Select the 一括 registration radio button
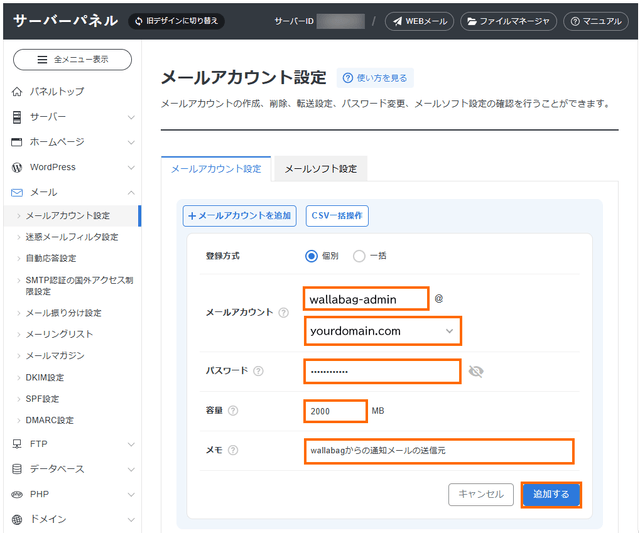Image resolution: width=640 pixels, height=533 pixels. pyautogui.click(x=359, y=256)
